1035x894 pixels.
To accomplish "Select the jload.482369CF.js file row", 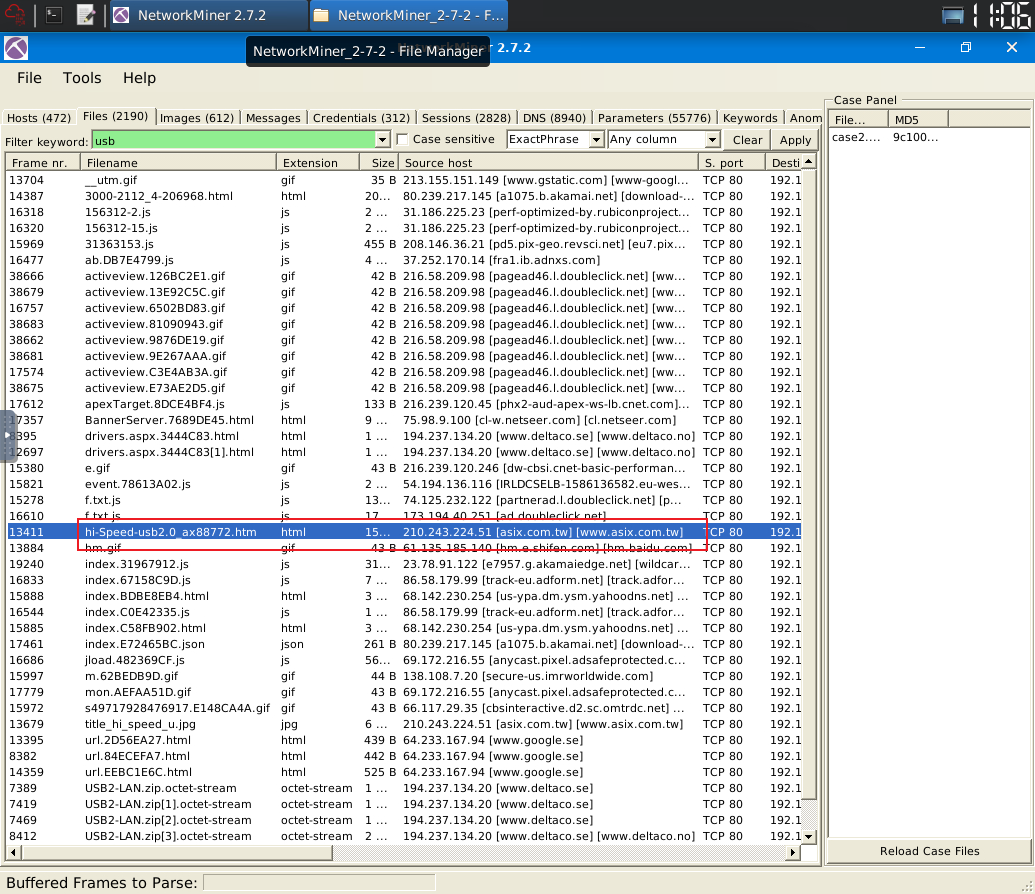I will click(404, 660).
